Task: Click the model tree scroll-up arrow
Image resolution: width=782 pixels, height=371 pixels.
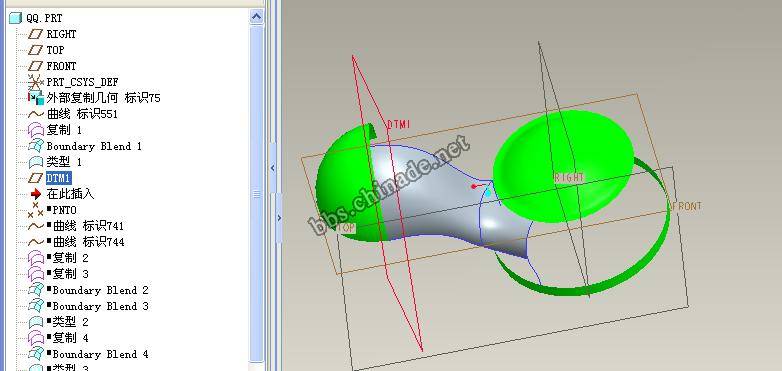Action: 256,17
